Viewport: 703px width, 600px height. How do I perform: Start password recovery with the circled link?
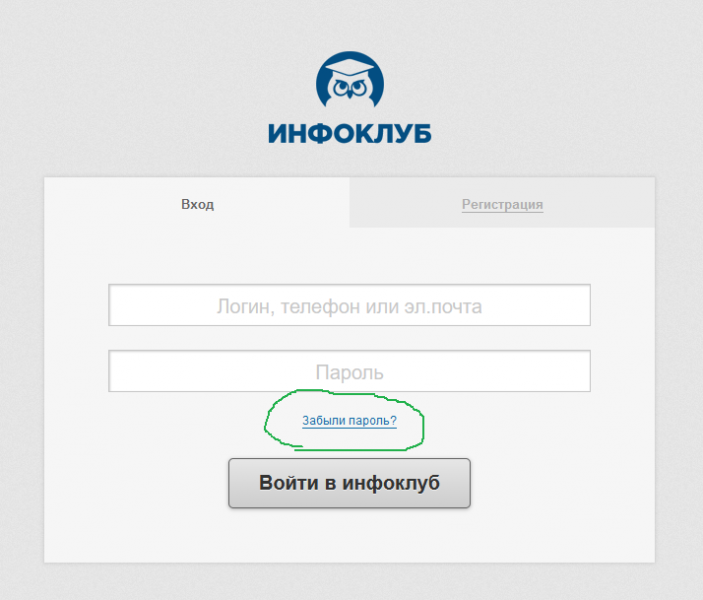tap(349, 421)
